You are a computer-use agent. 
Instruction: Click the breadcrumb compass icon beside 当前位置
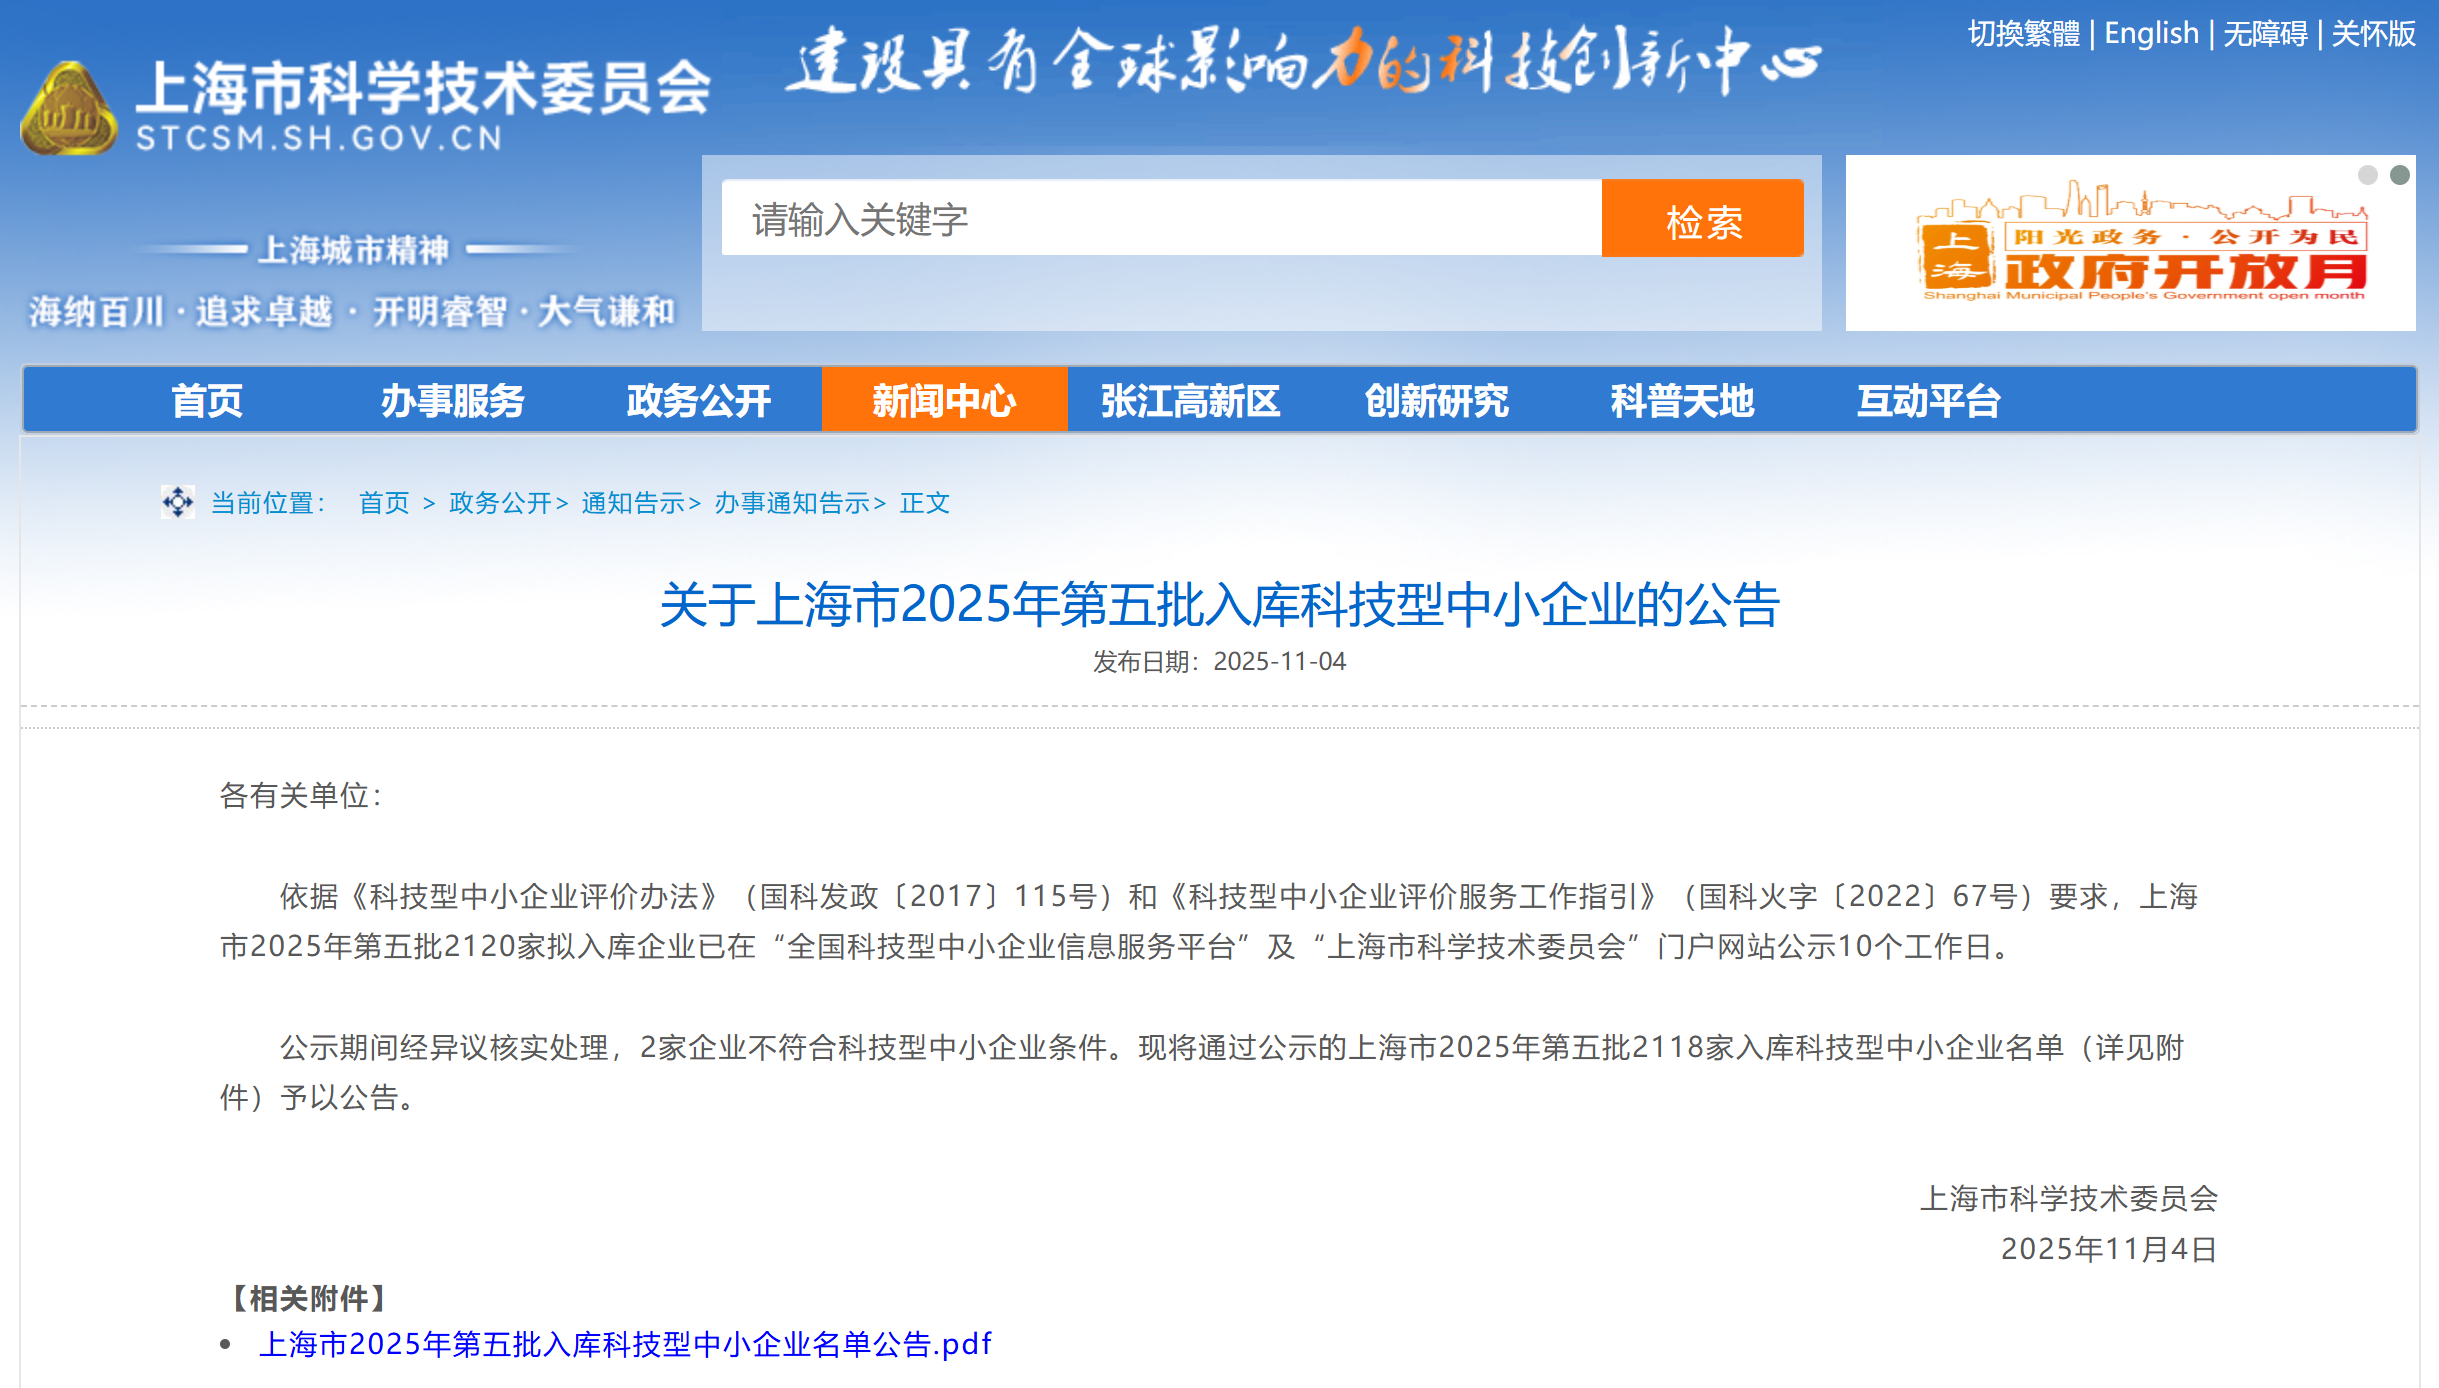coord(177,502)
